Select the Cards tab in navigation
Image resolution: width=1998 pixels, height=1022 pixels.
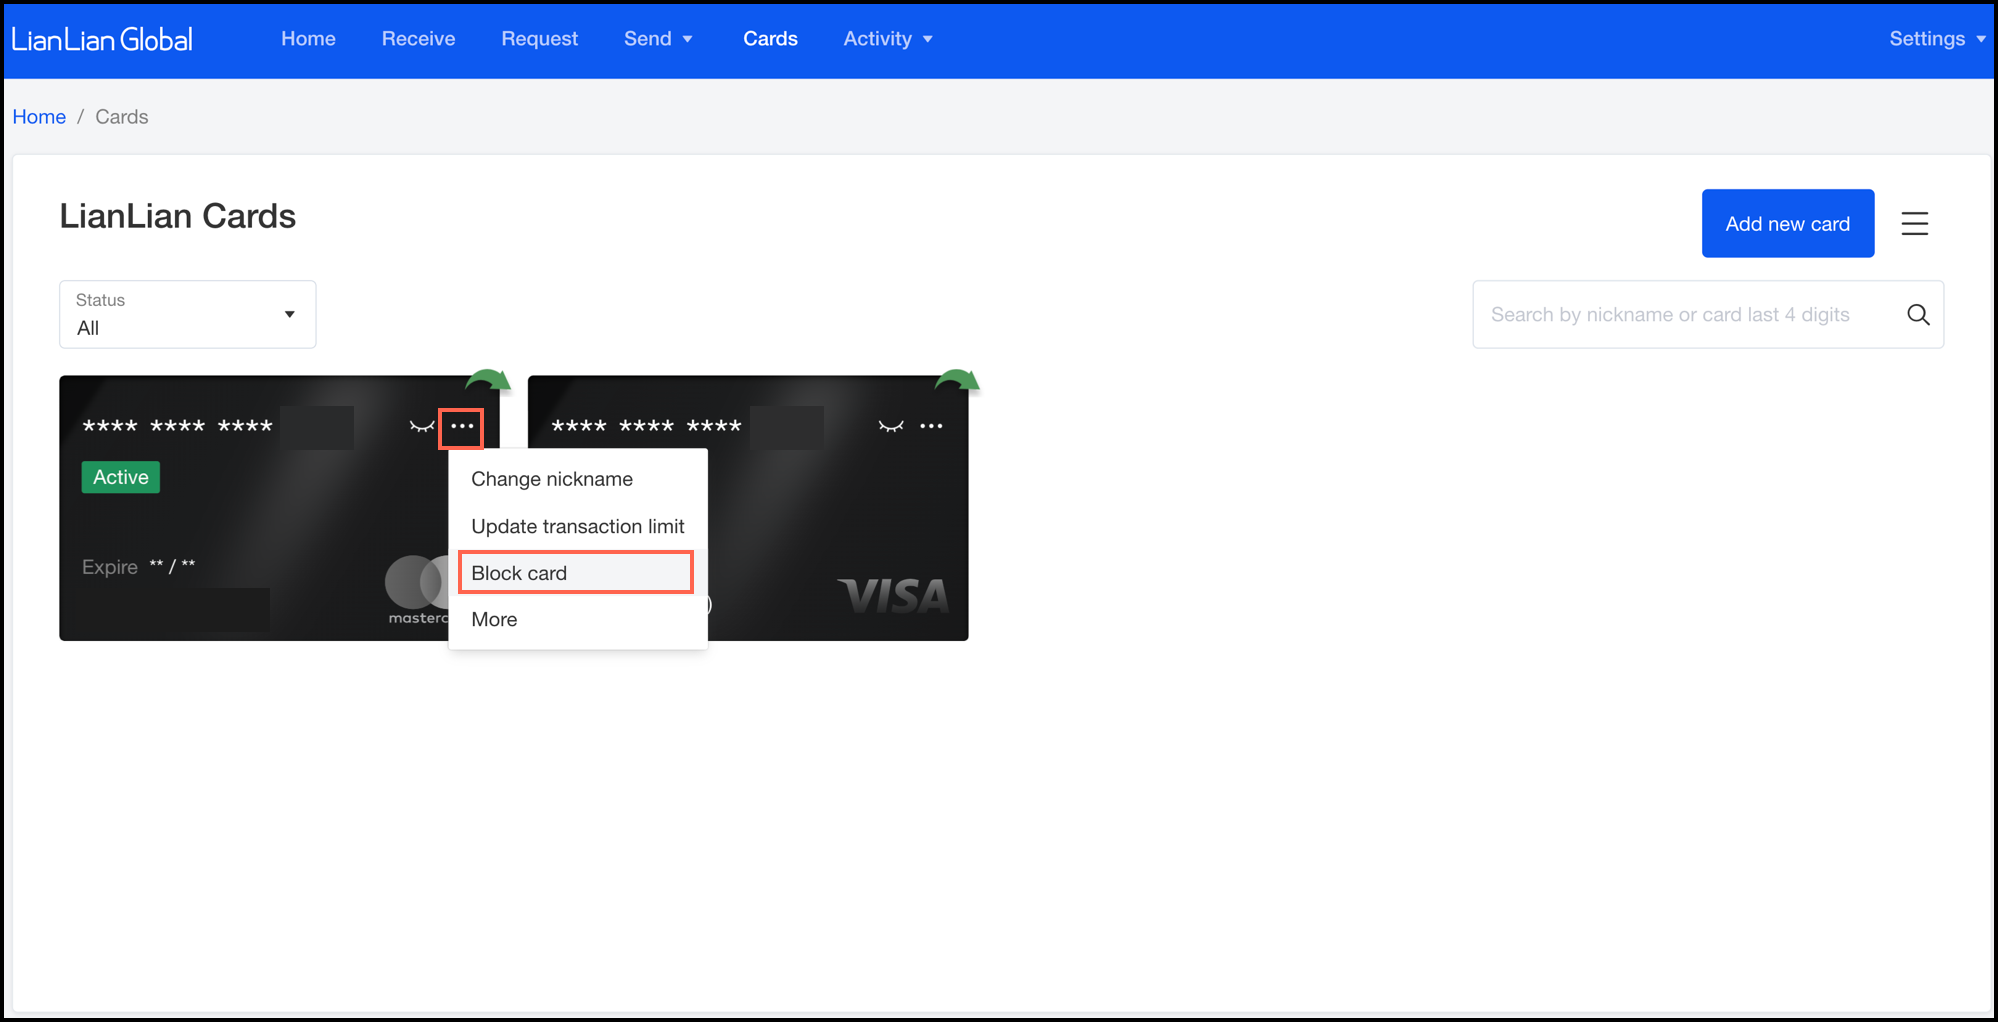click(x=770, y=39)
